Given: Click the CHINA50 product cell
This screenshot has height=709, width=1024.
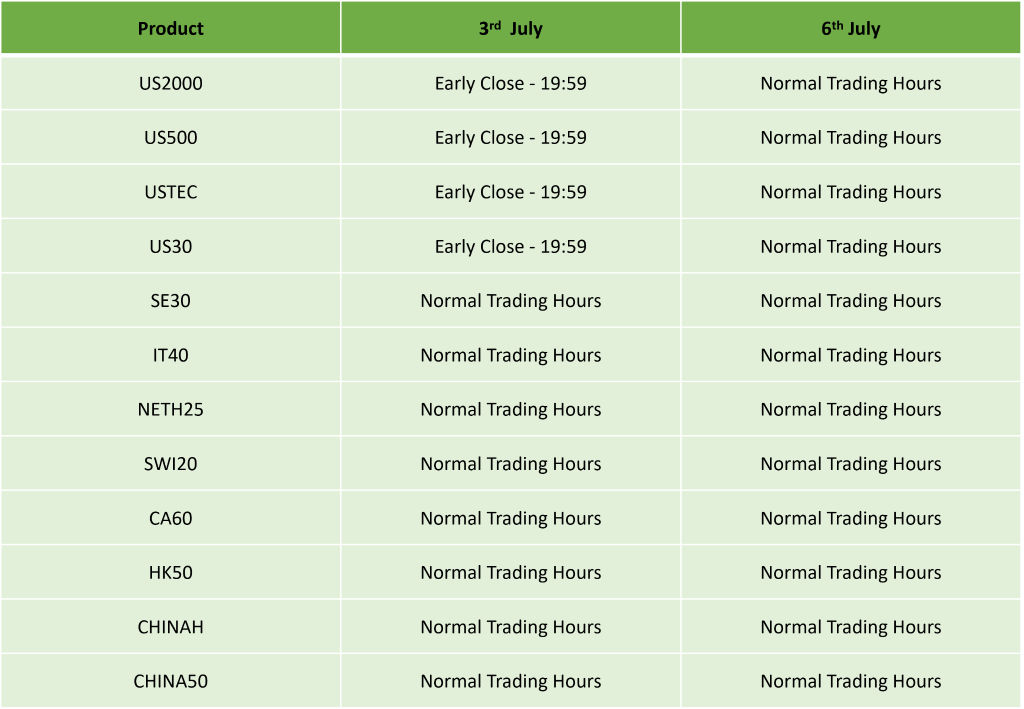Looking at the screenshot, I should pos(170,681).
